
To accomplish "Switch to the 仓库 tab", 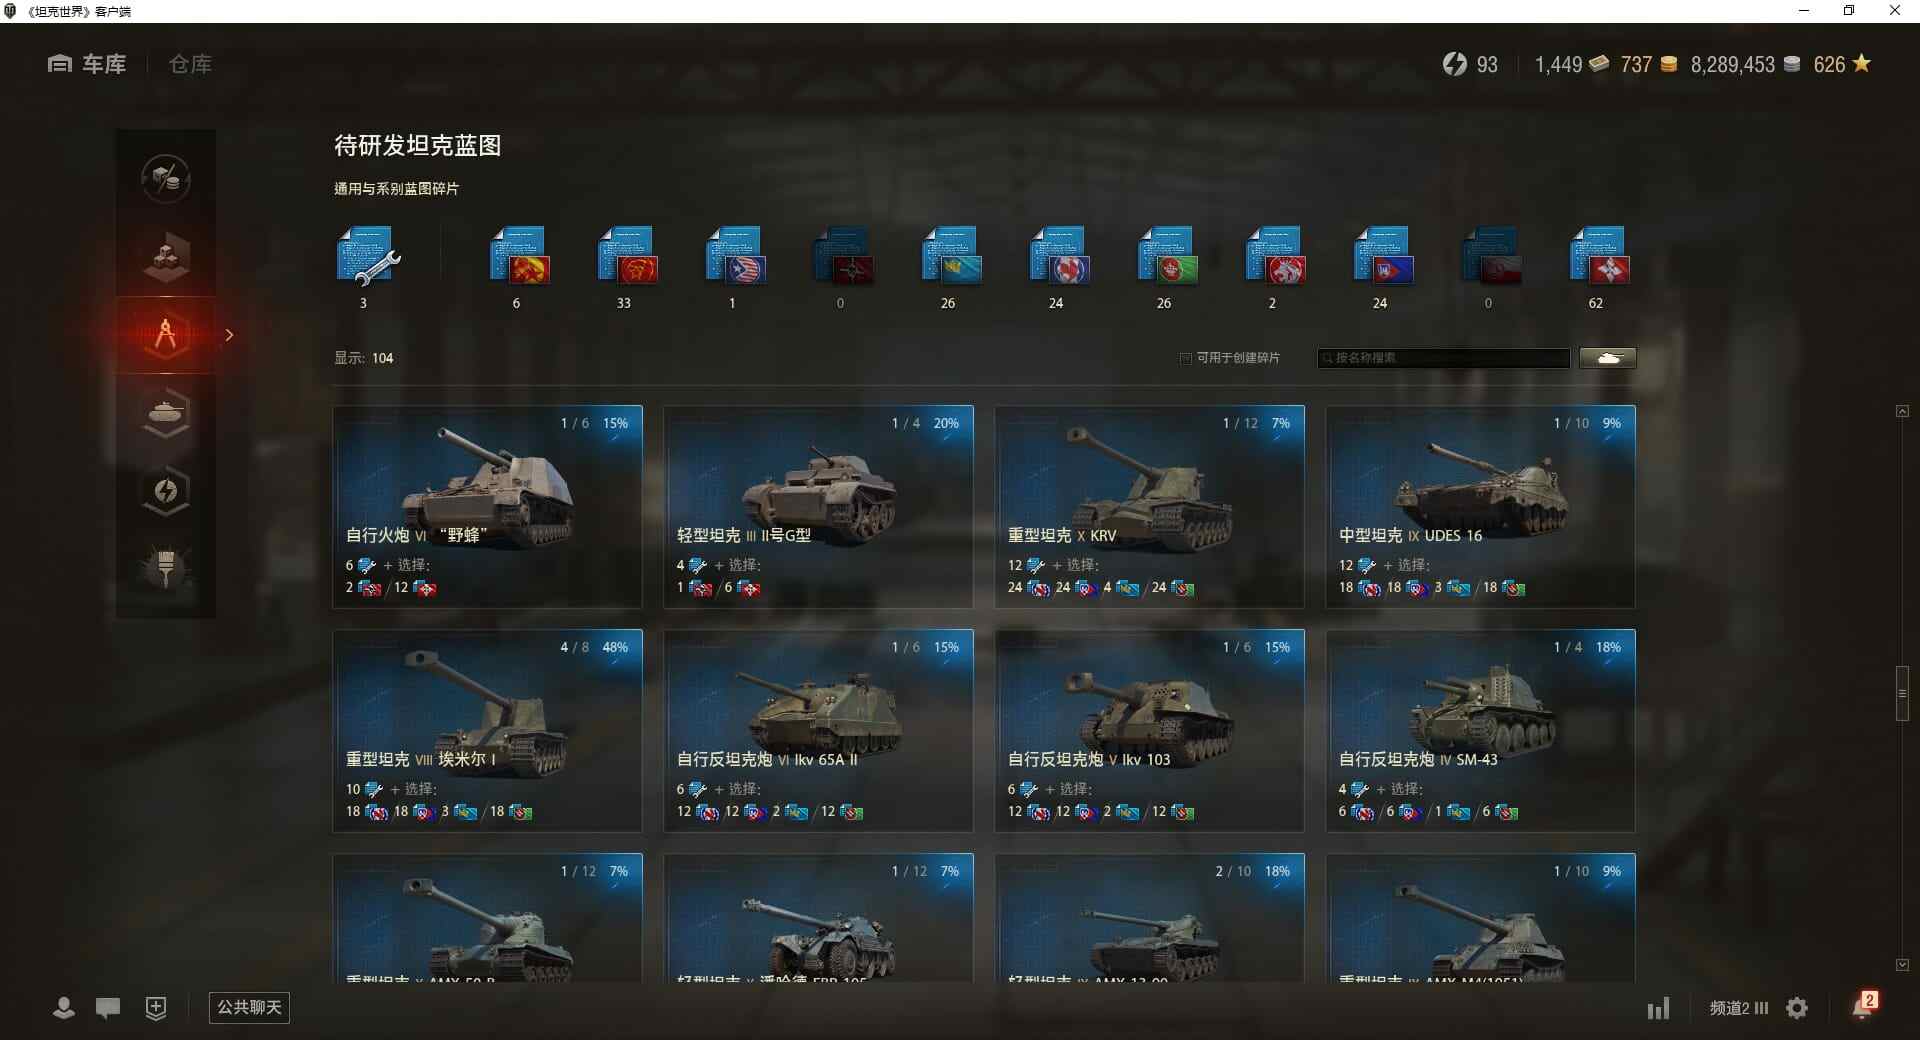I will click(x=190, y=64).
